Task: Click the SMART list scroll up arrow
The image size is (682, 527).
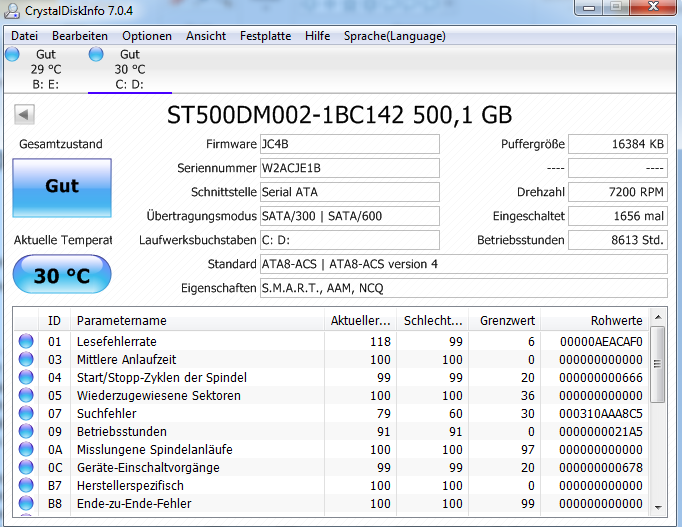Action: [658, 317]
